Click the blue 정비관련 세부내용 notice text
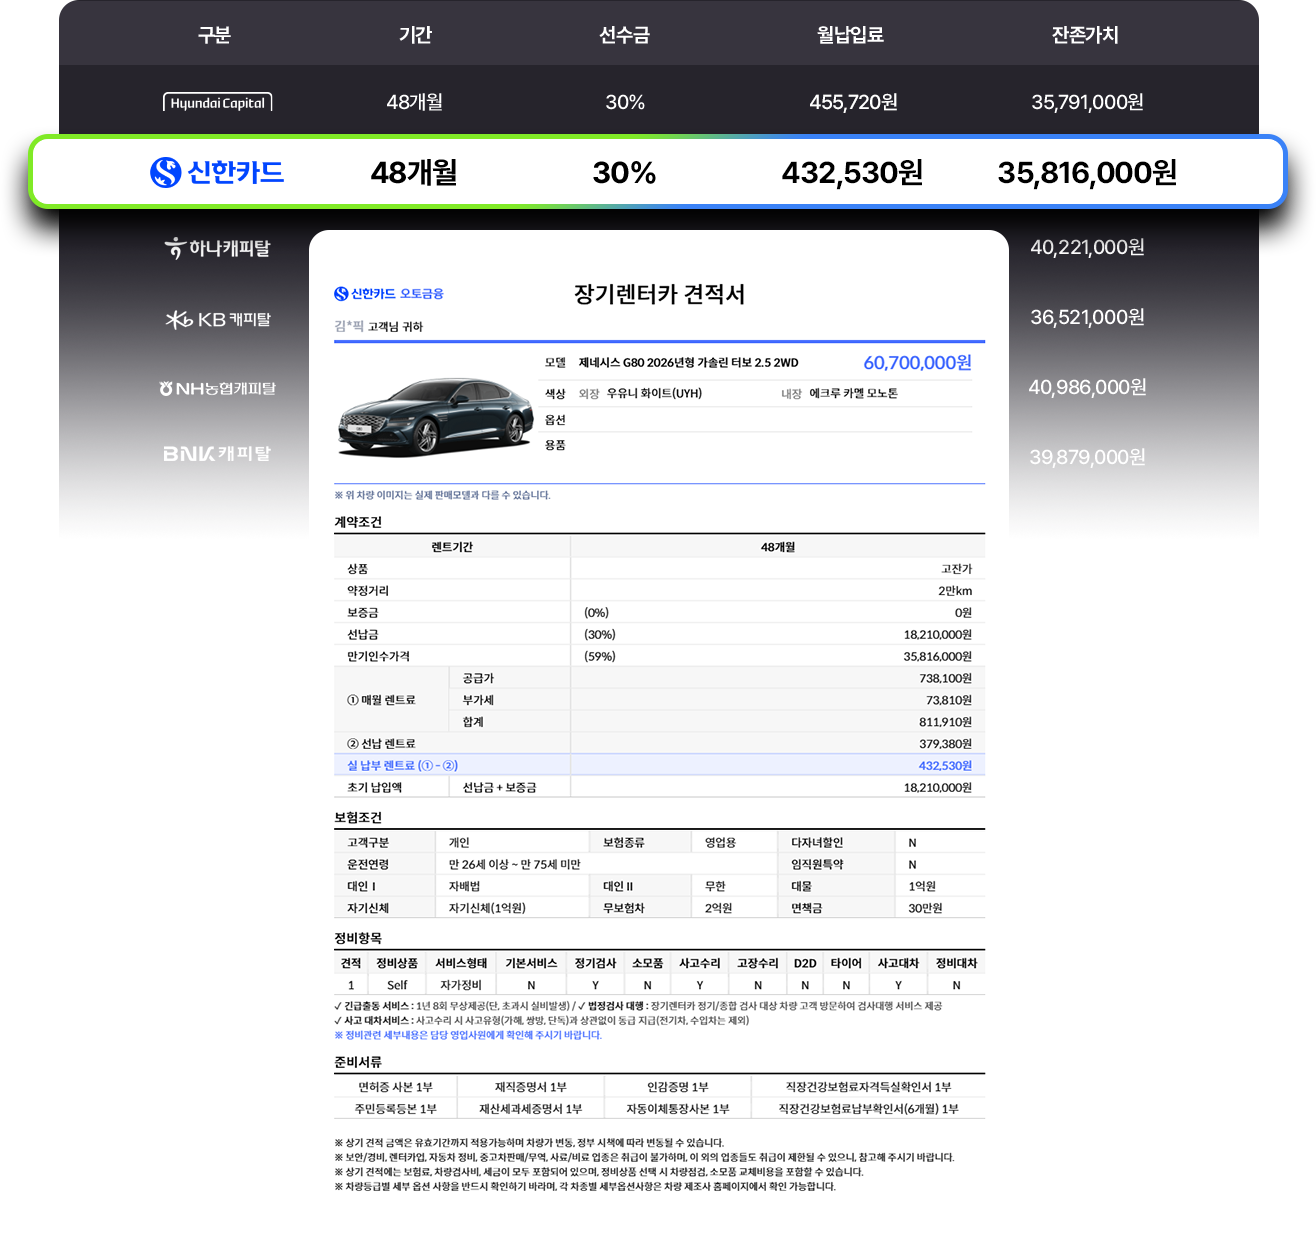Viewport: 1316px width, 1260px height. point(468,1035)
